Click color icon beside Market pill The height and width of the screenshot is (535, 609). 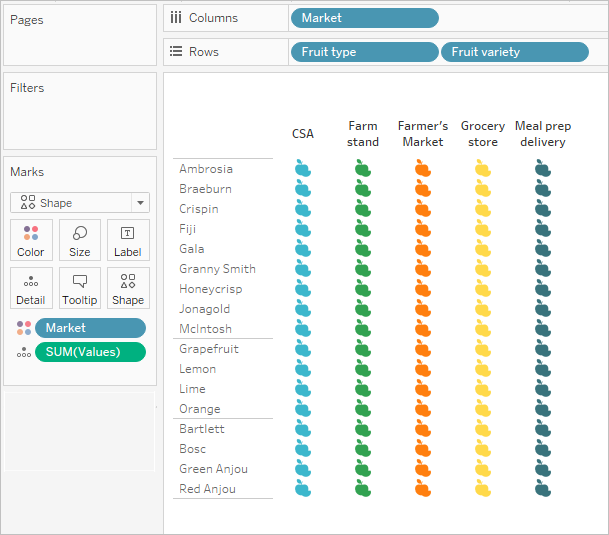click(x=24, y=328)
